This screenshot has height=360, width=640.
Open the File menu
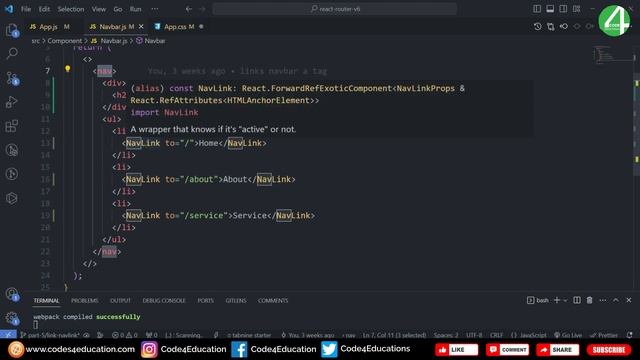[x=26, y=9]
